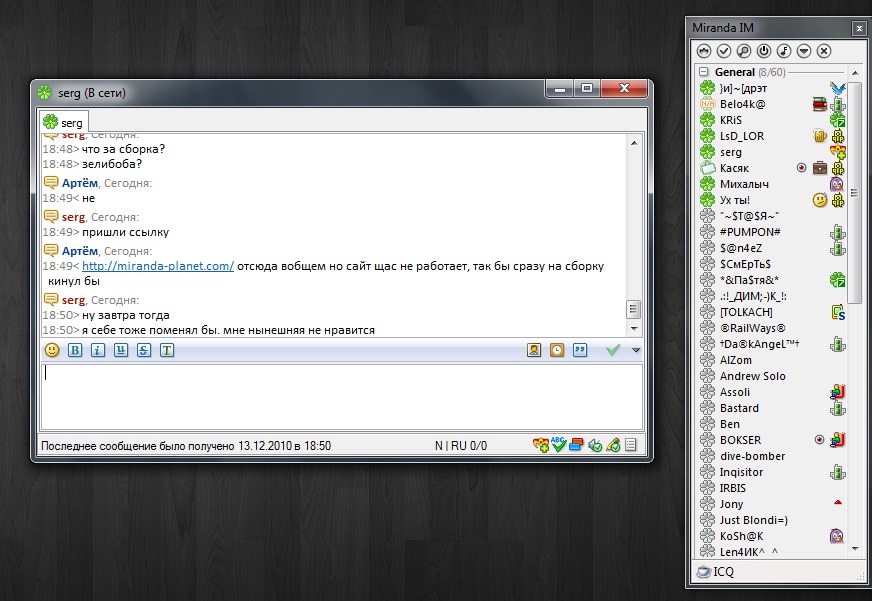The width and height of the screenshot is (872, 601).
Task: Click the beer mug icon beside LsD_LOR
Action: tap(820, 136)
